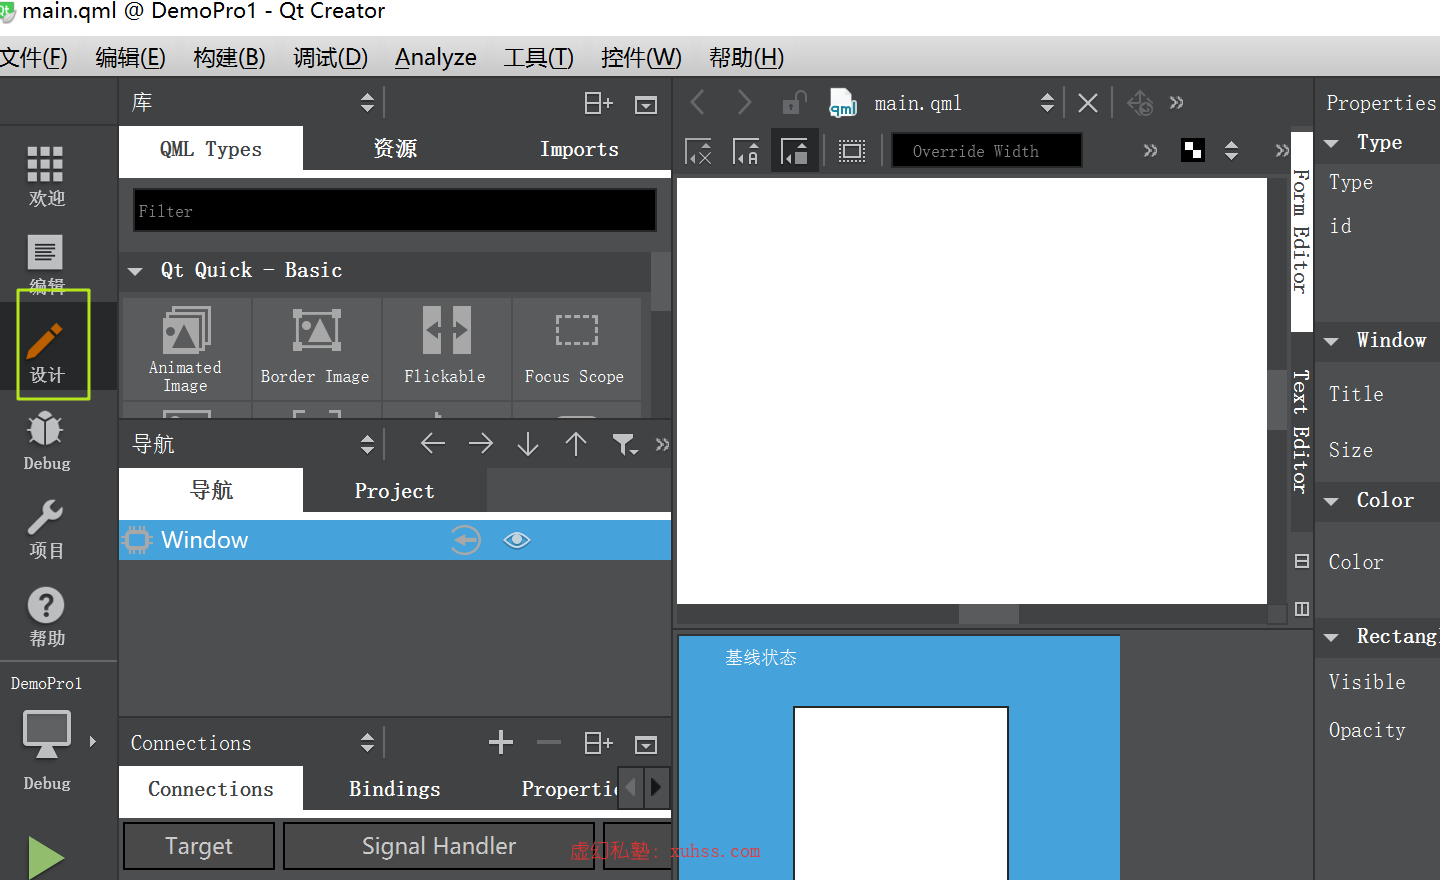
Task: Open the 欢迎 welcome mode
Action: point(46,176)
